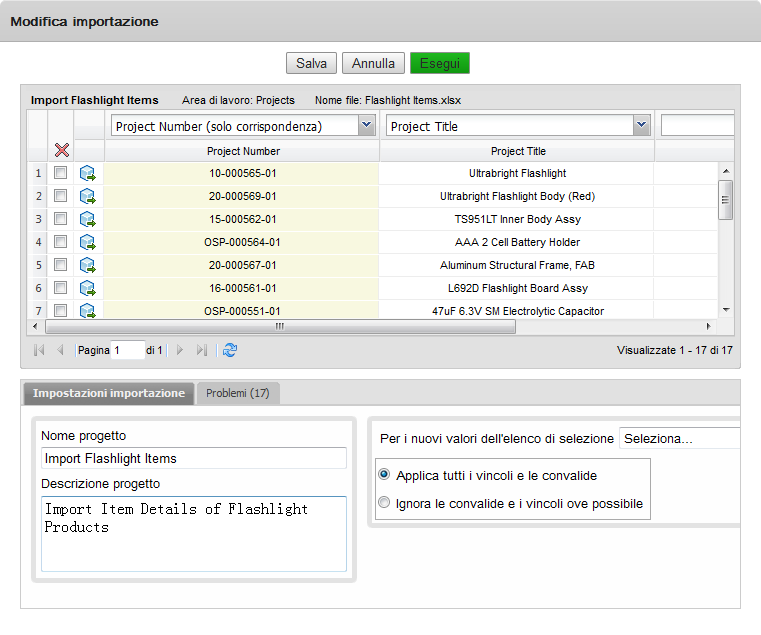761x635 pixels.
Task: Click cell 10-000565-01
Action: [x=242, y=173]
